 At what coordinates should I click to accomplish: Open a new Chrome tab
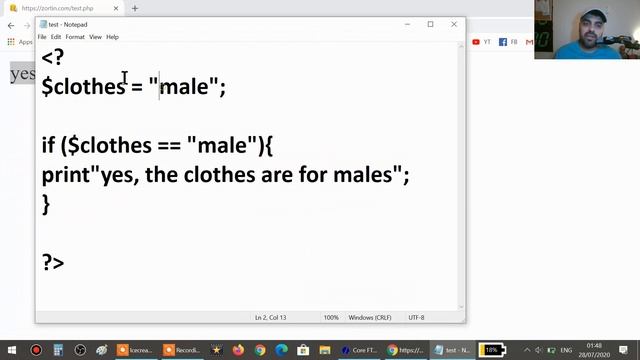pos(135,8)
